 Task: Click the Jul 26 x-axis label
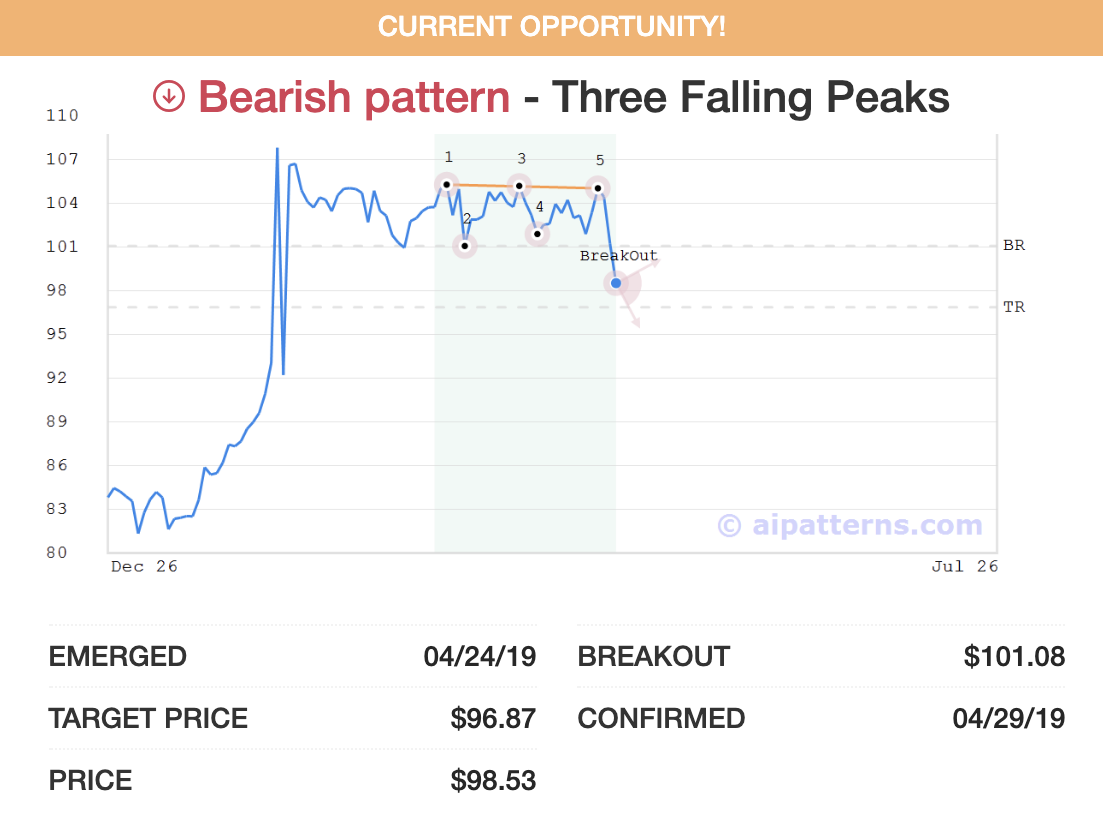tap(964, 567)
